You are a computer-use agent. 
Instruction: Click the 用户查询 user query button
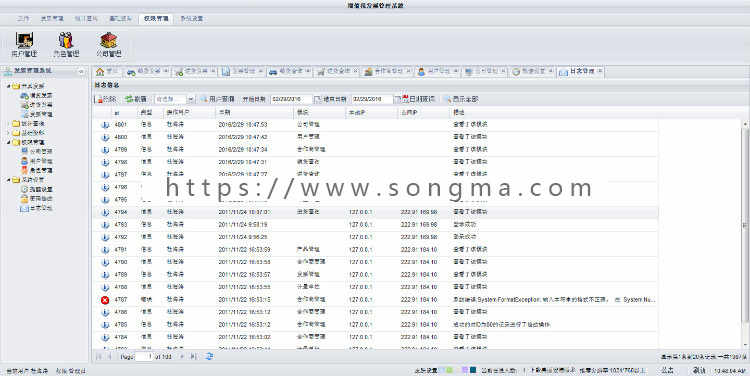[x=218, y=99]
